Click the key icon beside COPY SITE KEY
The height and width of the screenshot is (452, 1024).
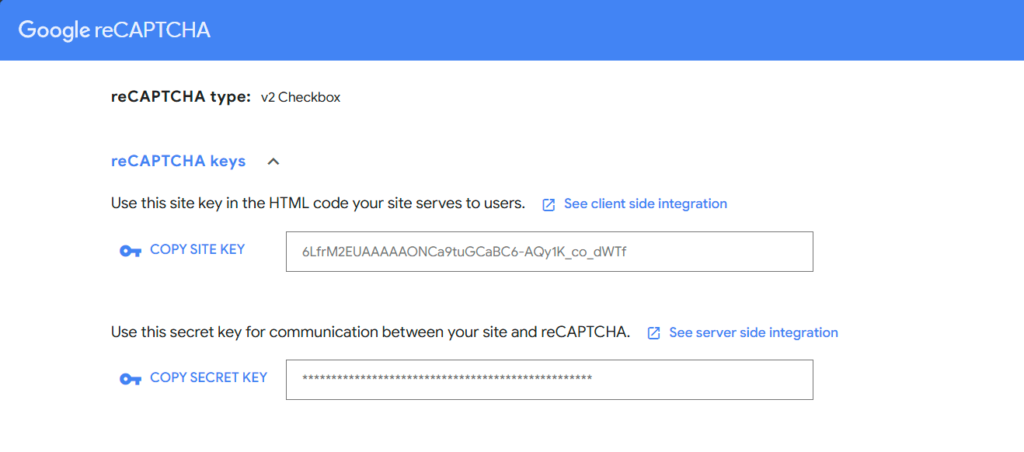pyautogui.click(x=130, y=251)
